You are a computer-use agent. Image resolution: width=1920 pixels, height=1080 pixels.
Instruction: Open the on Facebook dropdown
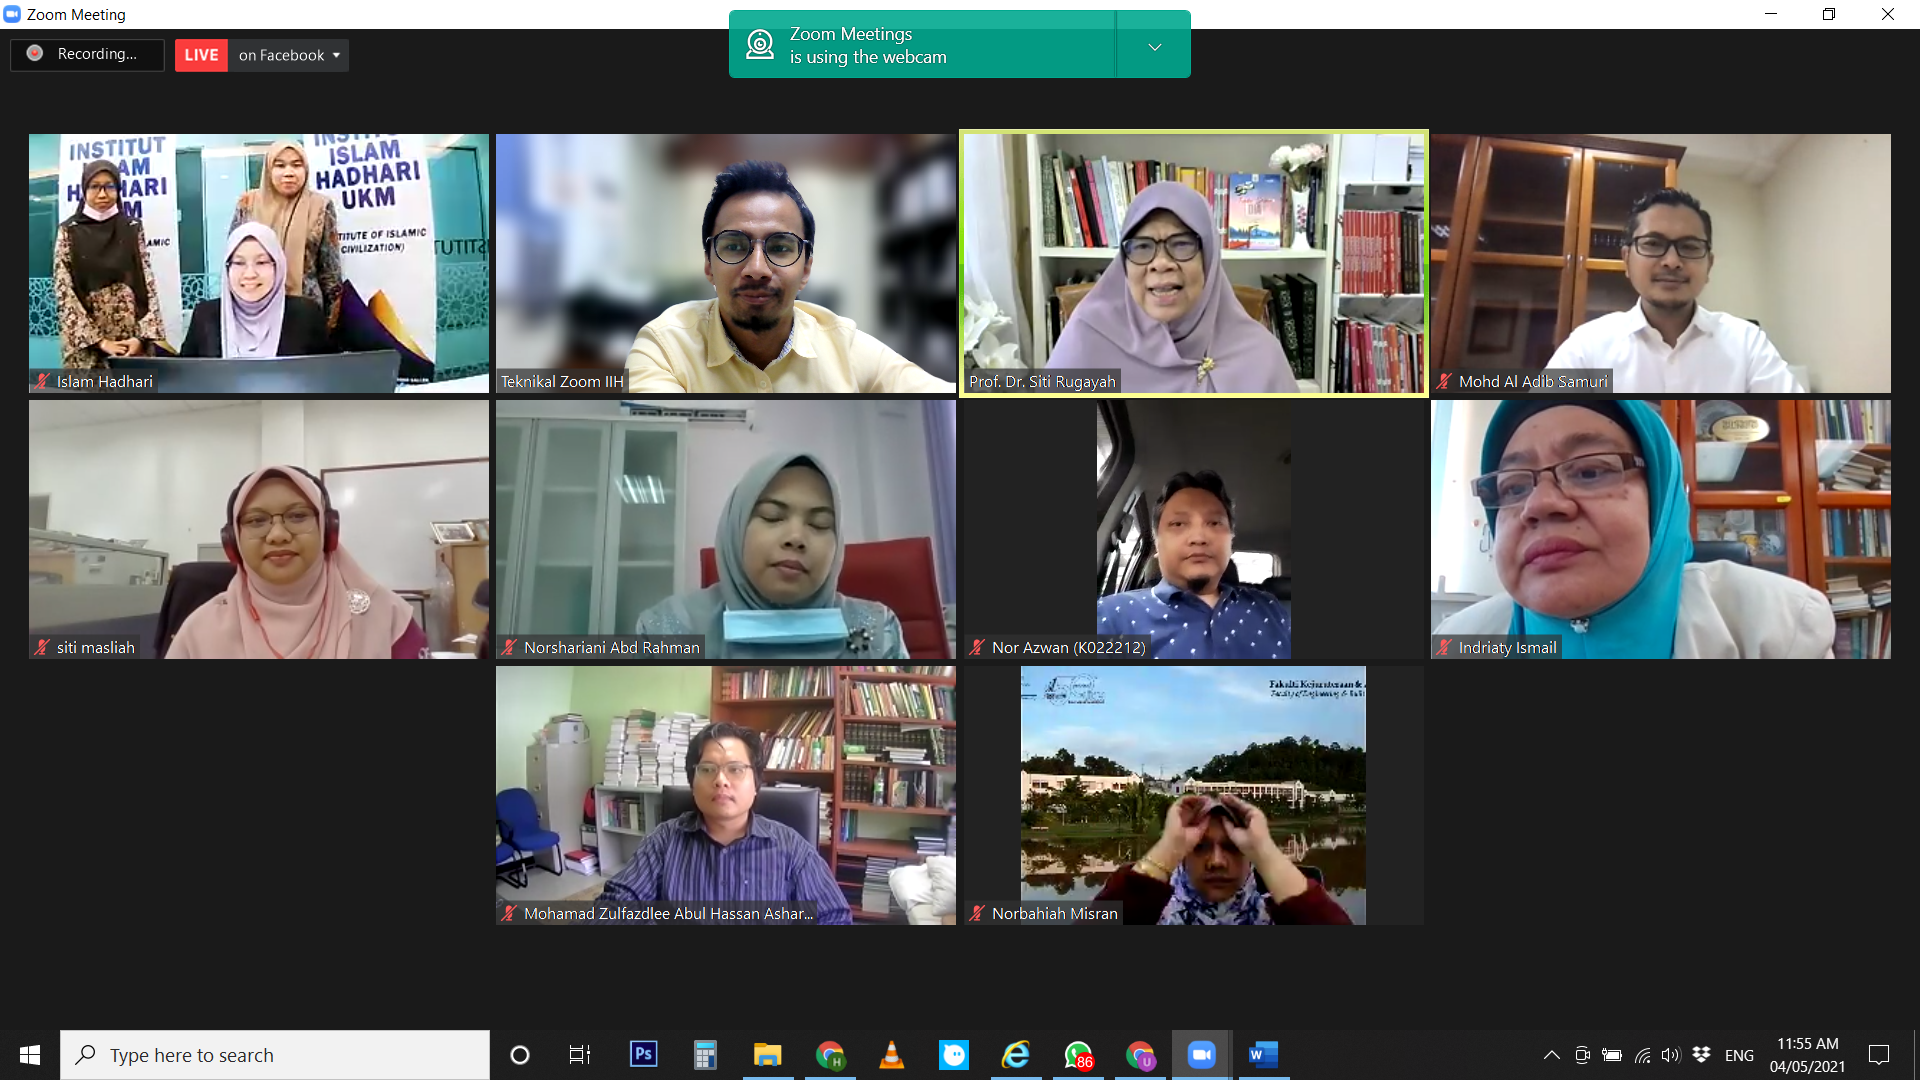click(289, 55)
